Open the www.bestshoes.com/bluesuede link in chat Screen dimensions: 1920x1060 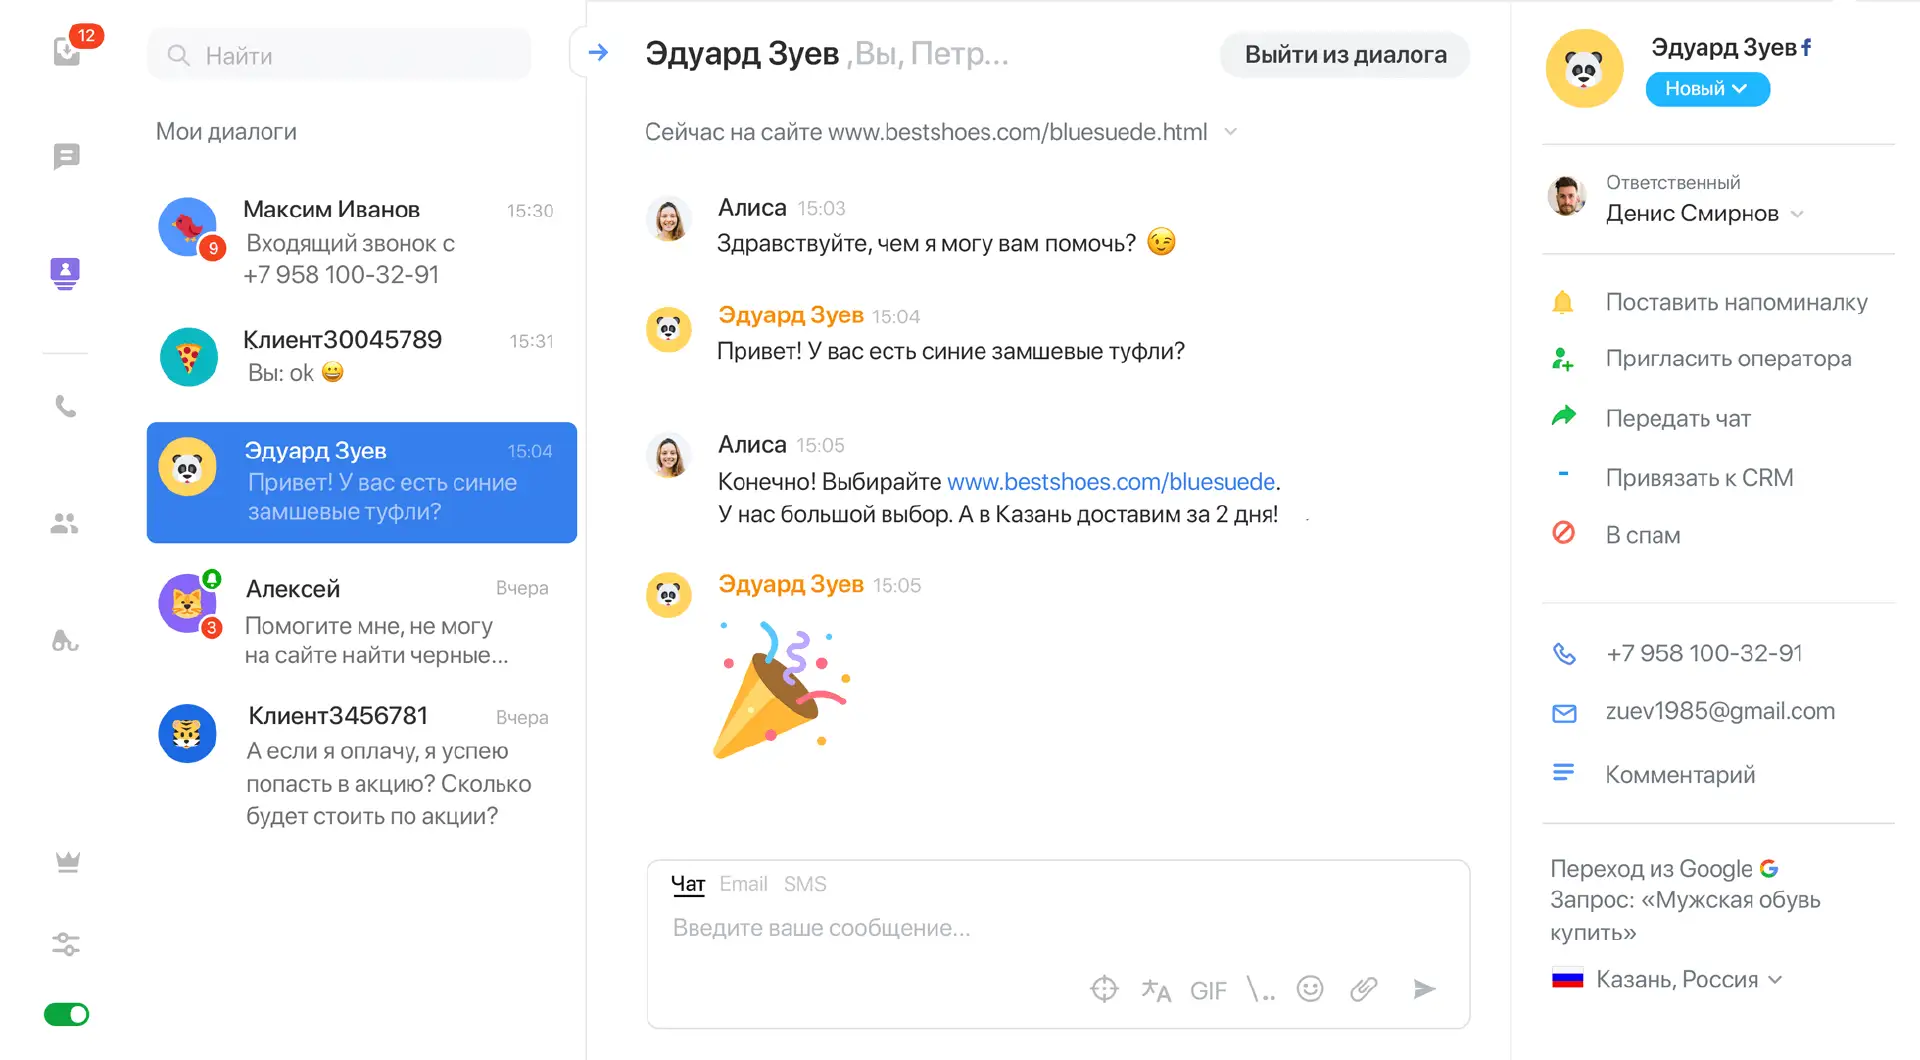pos(1110,482)
